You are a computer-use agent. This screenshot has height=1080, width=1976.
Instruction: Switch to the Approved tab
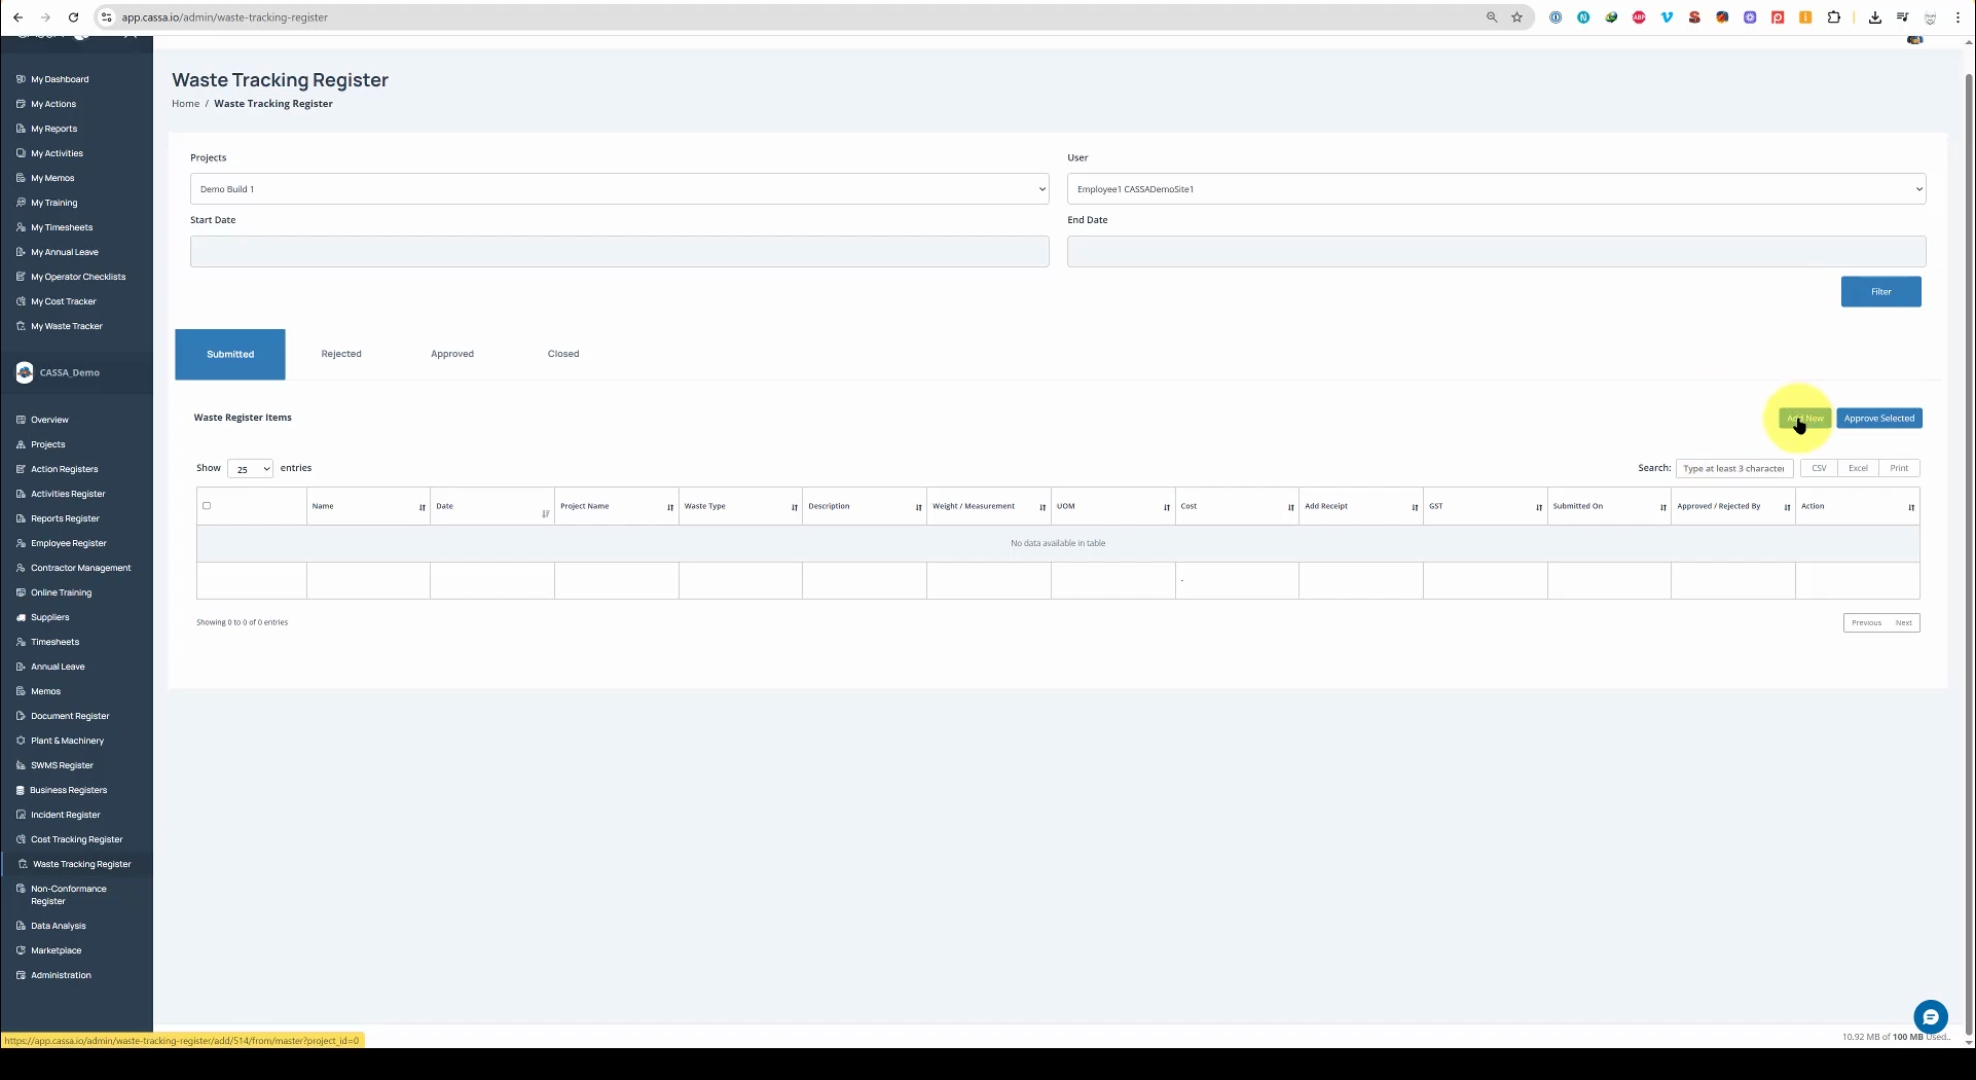[452, 354]
